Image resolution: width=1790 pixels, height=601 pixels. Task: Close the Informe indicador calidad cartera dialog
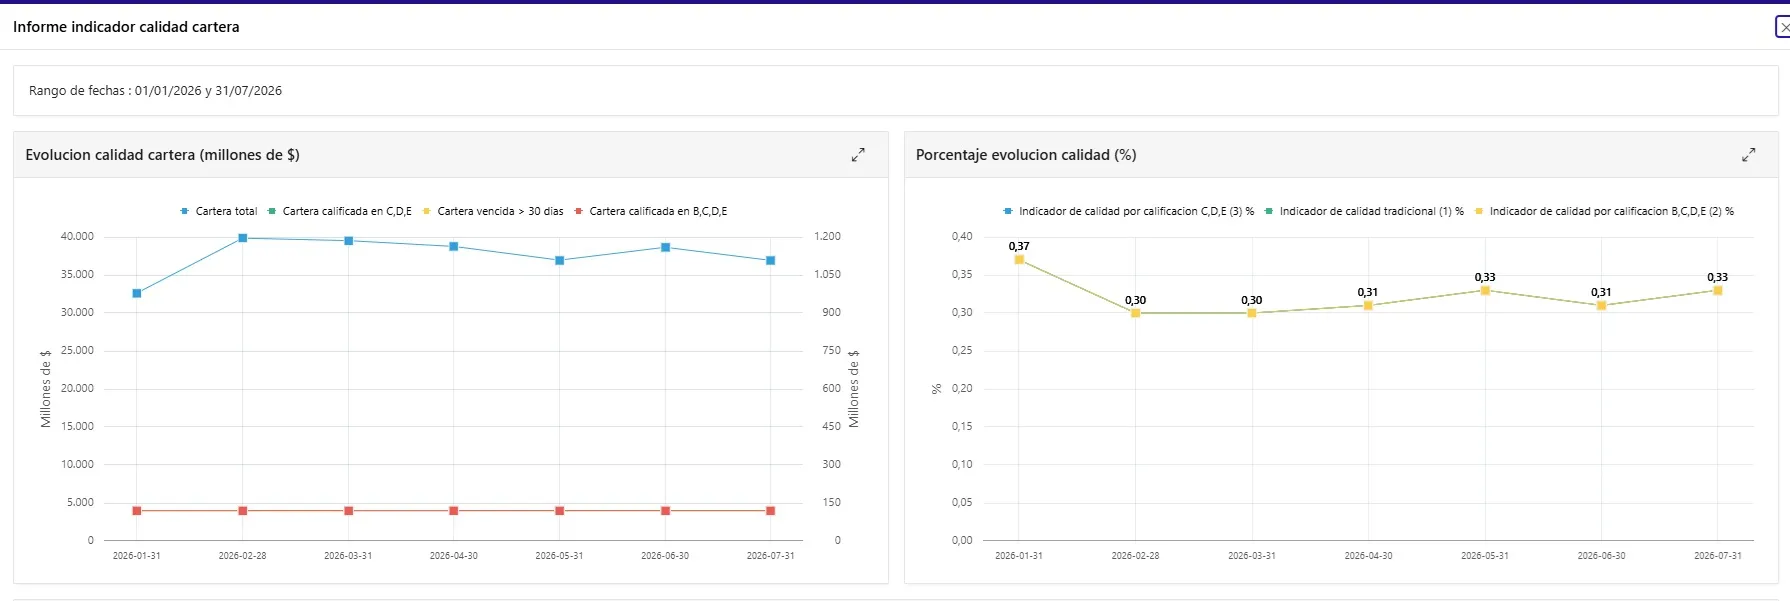[x=1783, y=27]
